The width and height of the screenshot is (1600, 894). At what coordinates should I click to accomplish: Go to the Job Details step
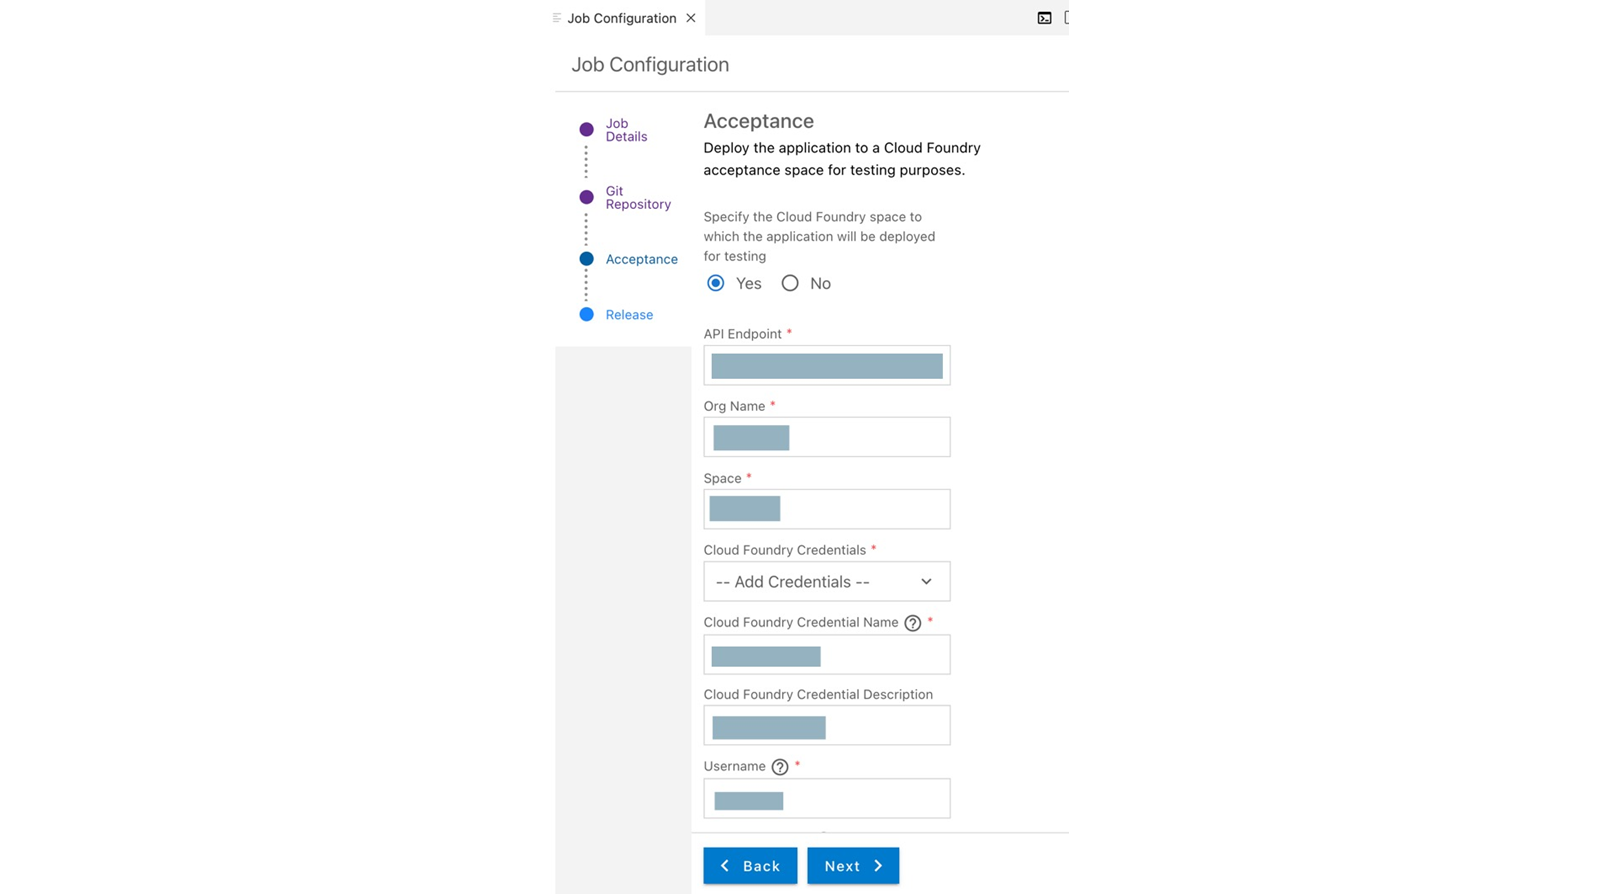click(626, 130)
